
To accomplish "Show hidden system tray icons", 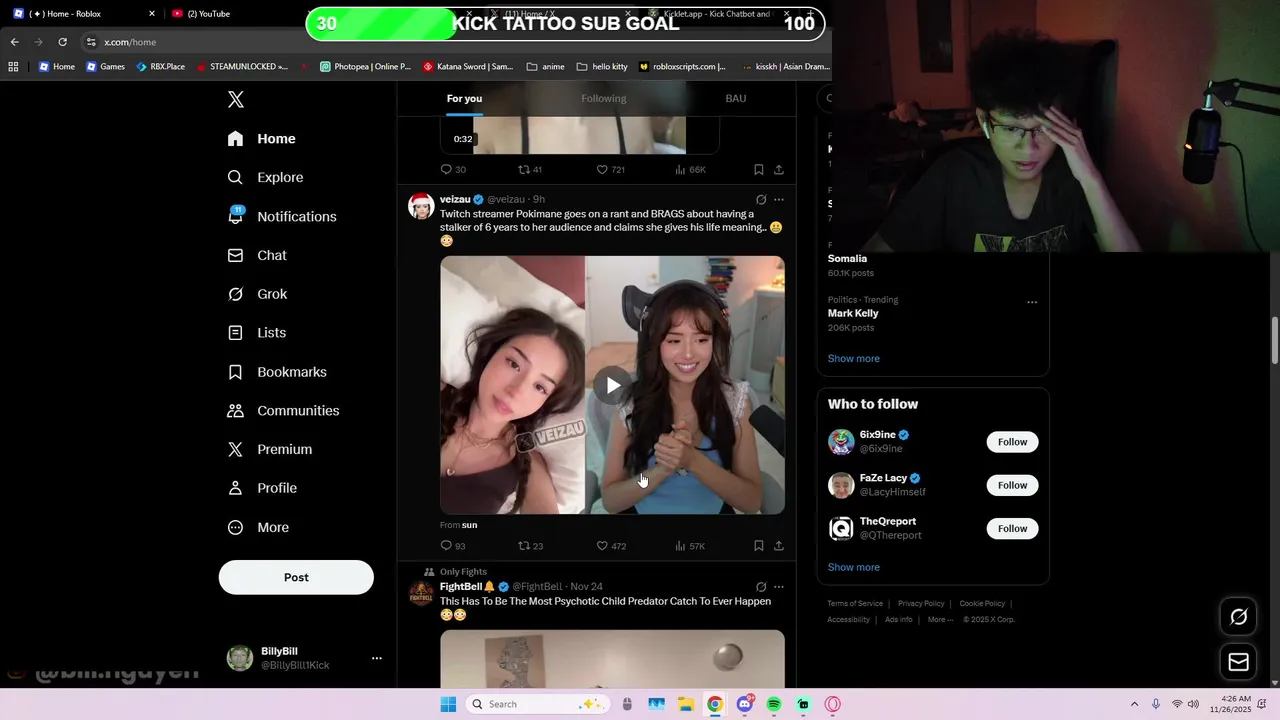I will point(1134,704).
